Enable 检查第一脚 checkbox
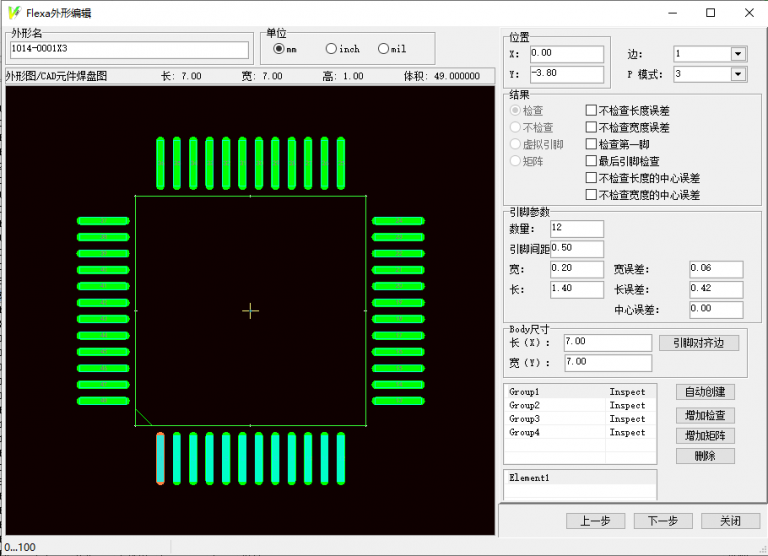768x556 pixels. click(x=591, y=144)
